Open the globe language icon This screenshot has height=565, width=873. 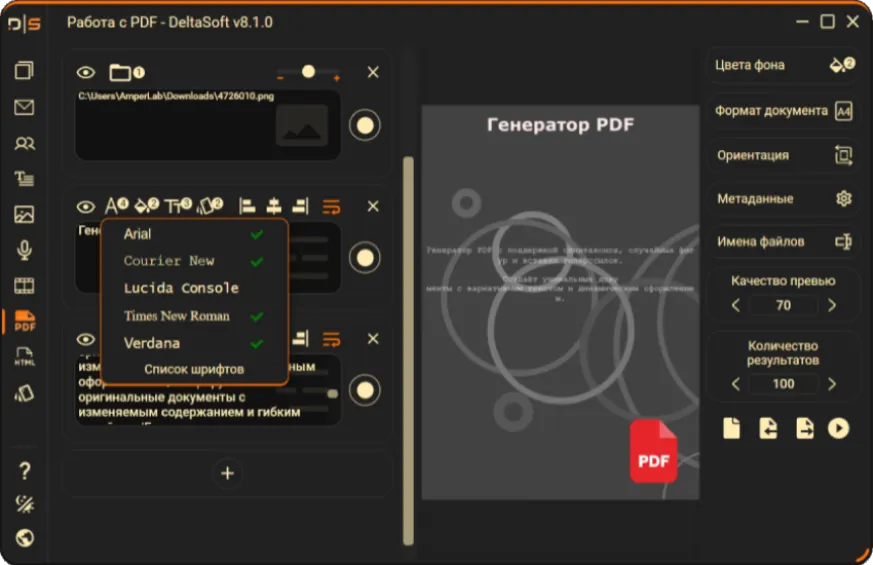[24, 538]
